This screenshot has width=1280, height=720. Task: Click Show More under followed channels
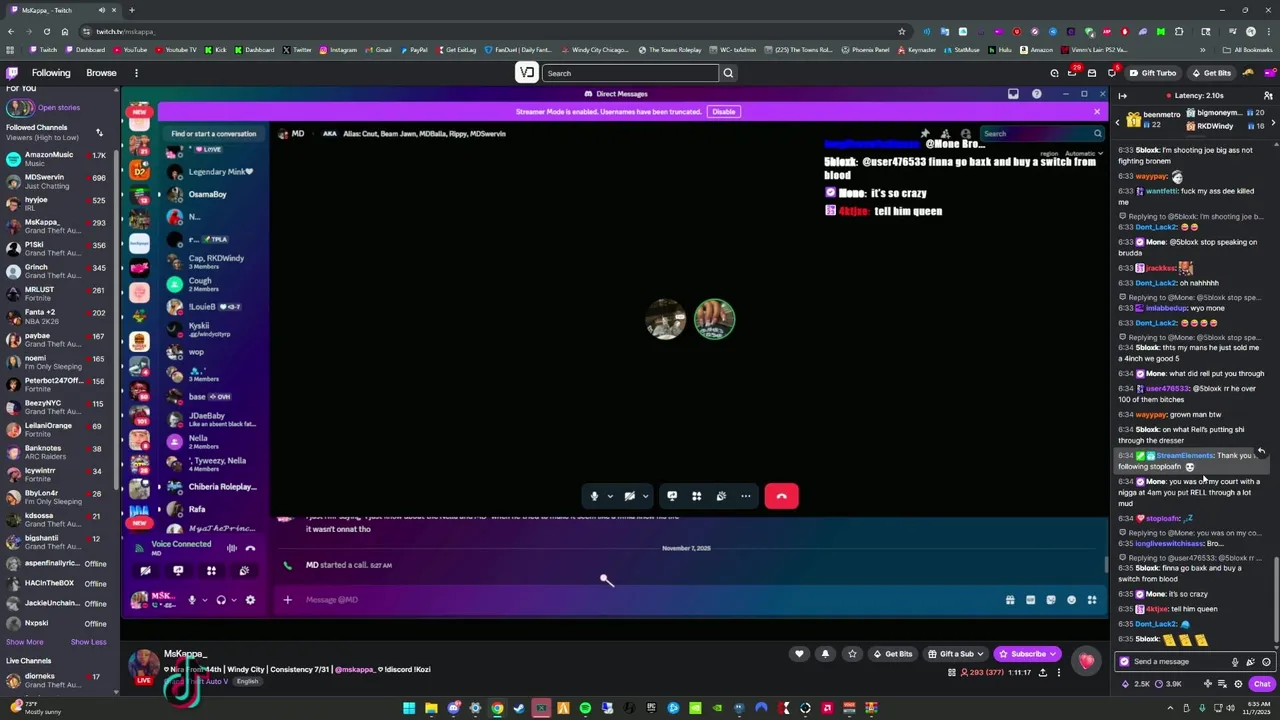tap(25, 642)
